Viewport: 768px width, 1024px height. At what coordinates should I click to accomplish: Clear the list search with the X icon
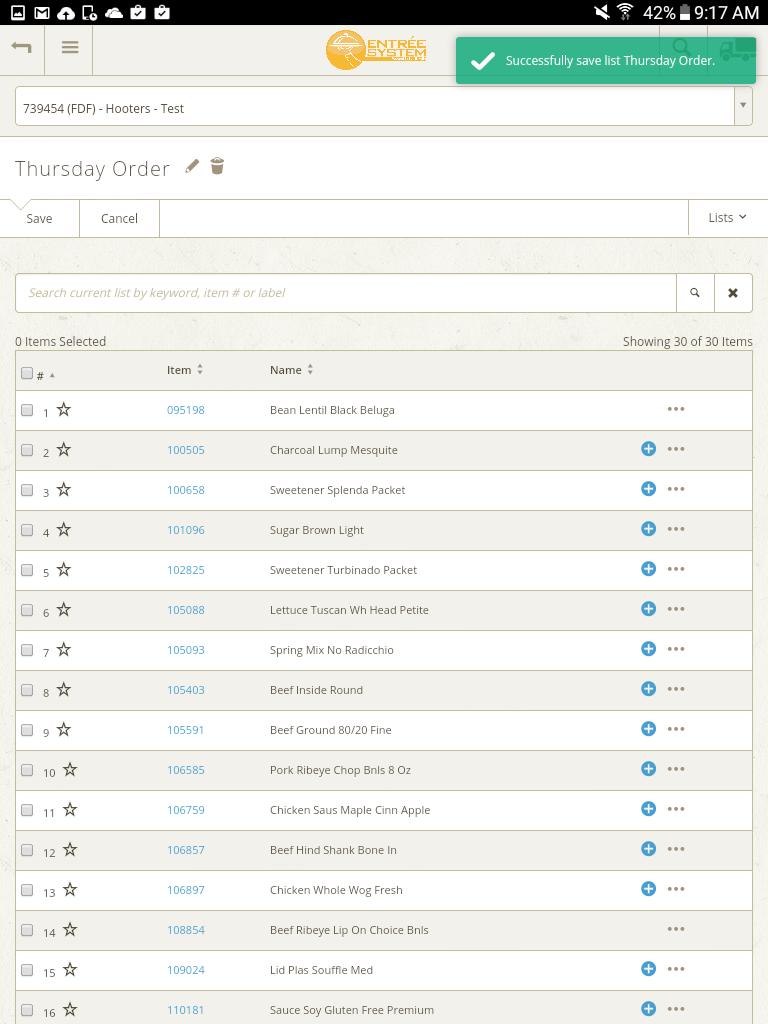[733, 293]
